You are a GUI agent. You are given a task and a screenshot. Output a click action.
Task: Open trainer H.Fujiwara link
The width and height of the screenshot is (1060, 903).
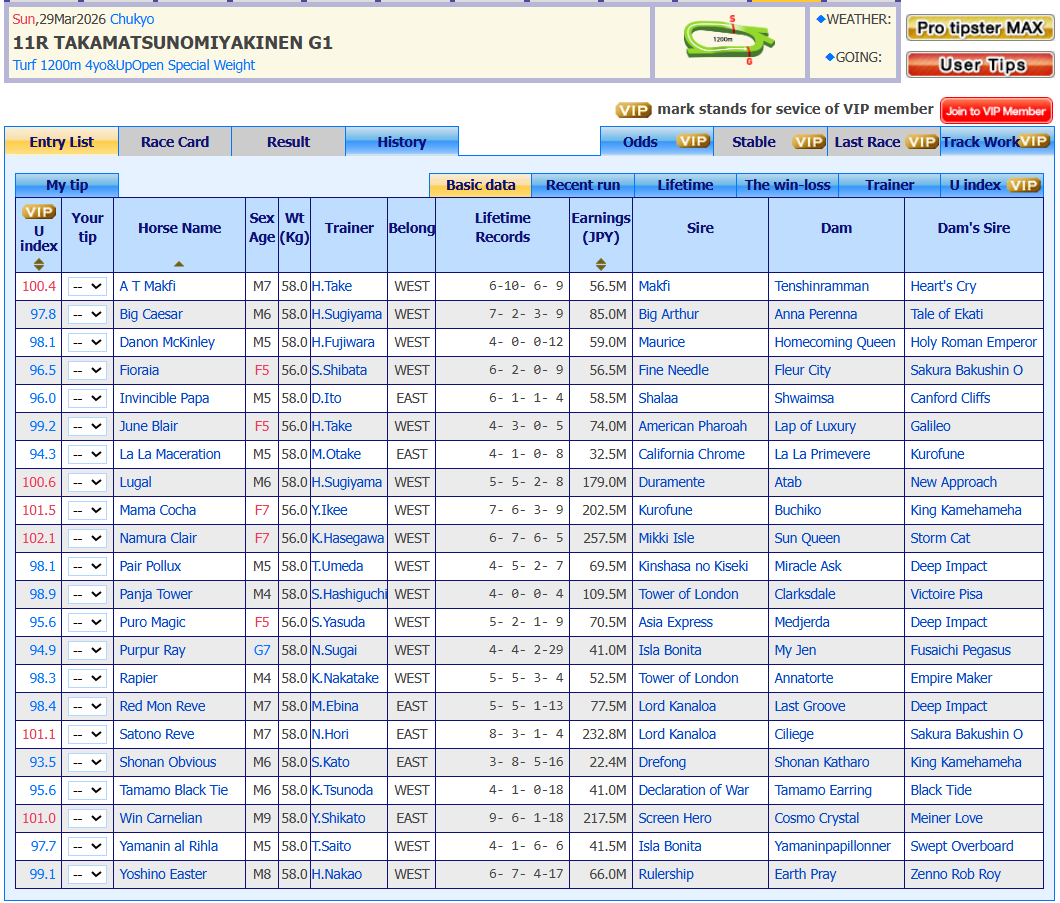pos(343,343)
